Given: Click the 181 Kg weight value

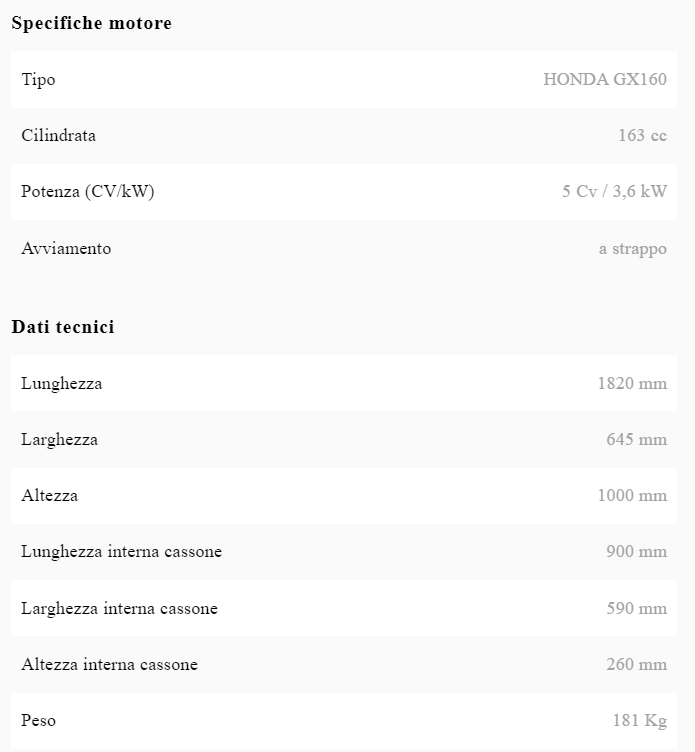Looking at the screenshot, I should [x=640, y=720].
